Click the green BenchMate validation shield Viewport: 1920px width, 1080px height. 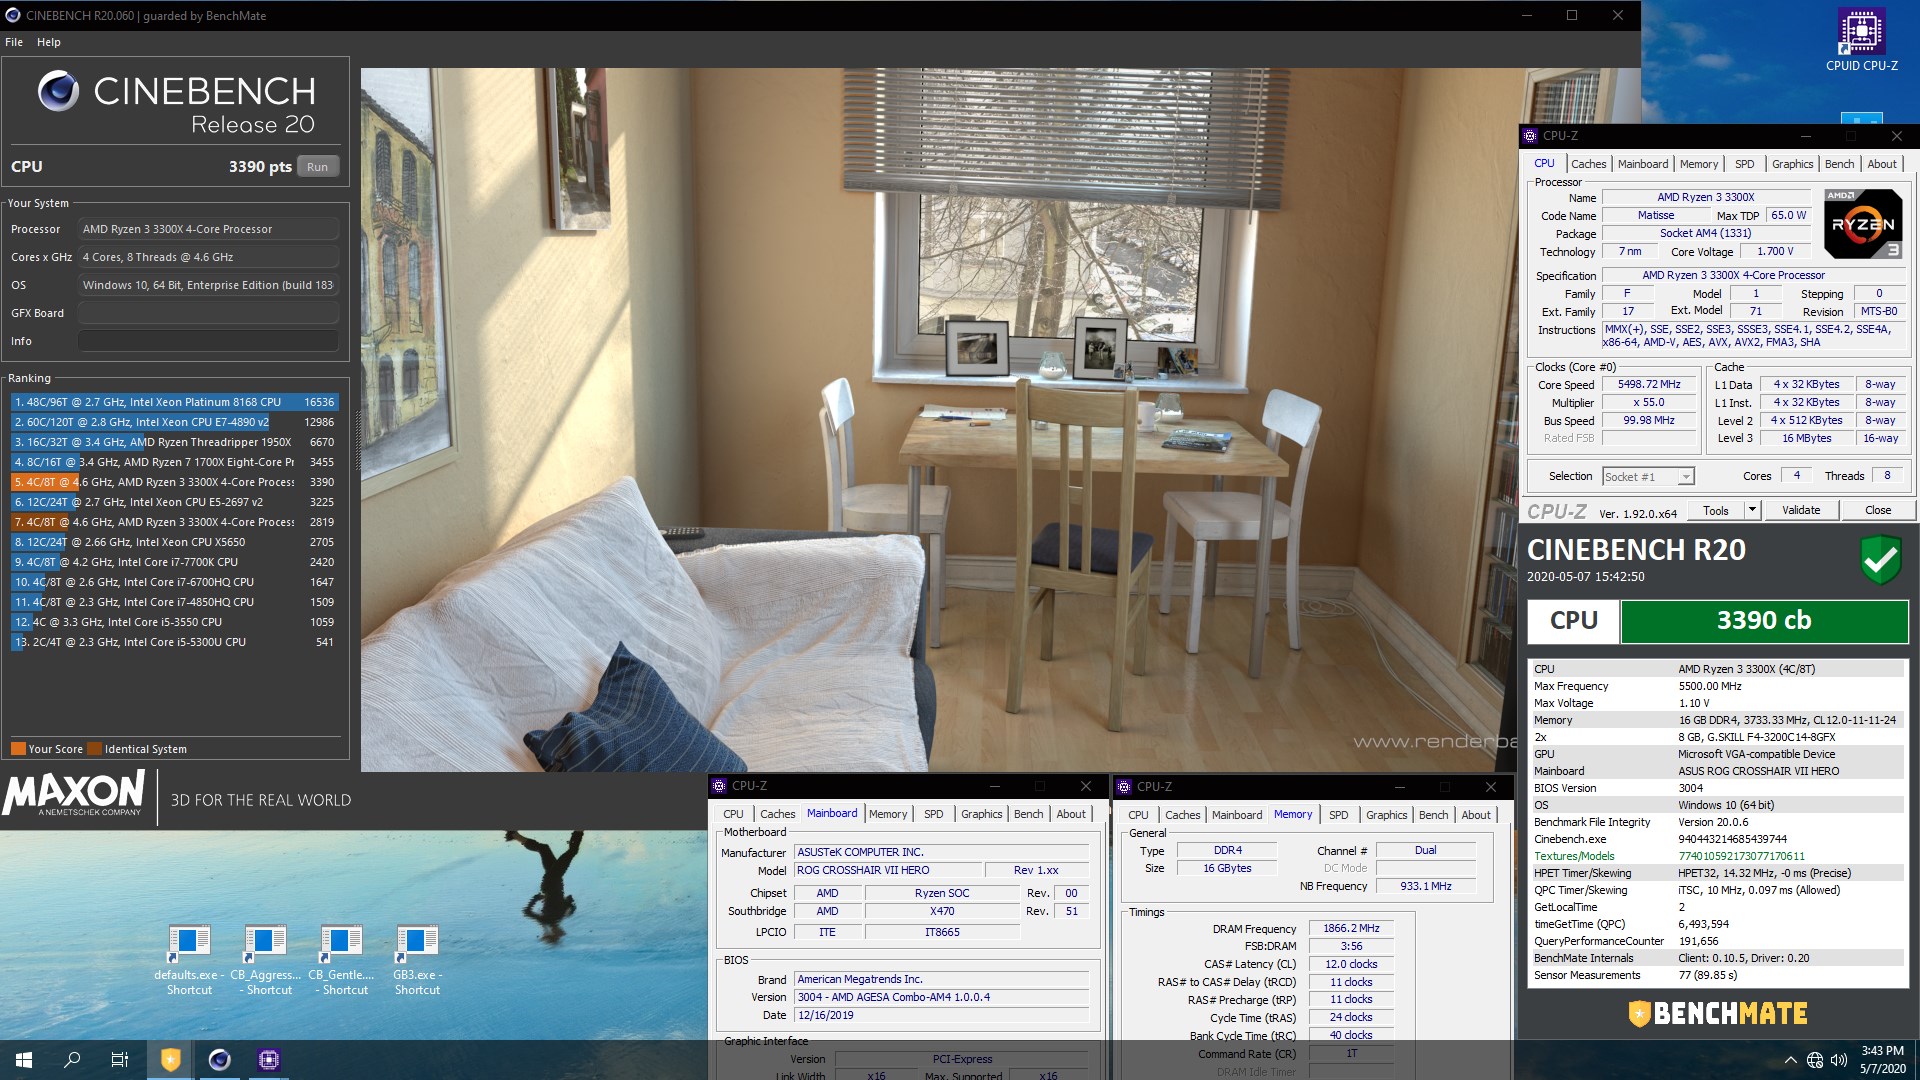point(1880,559)
